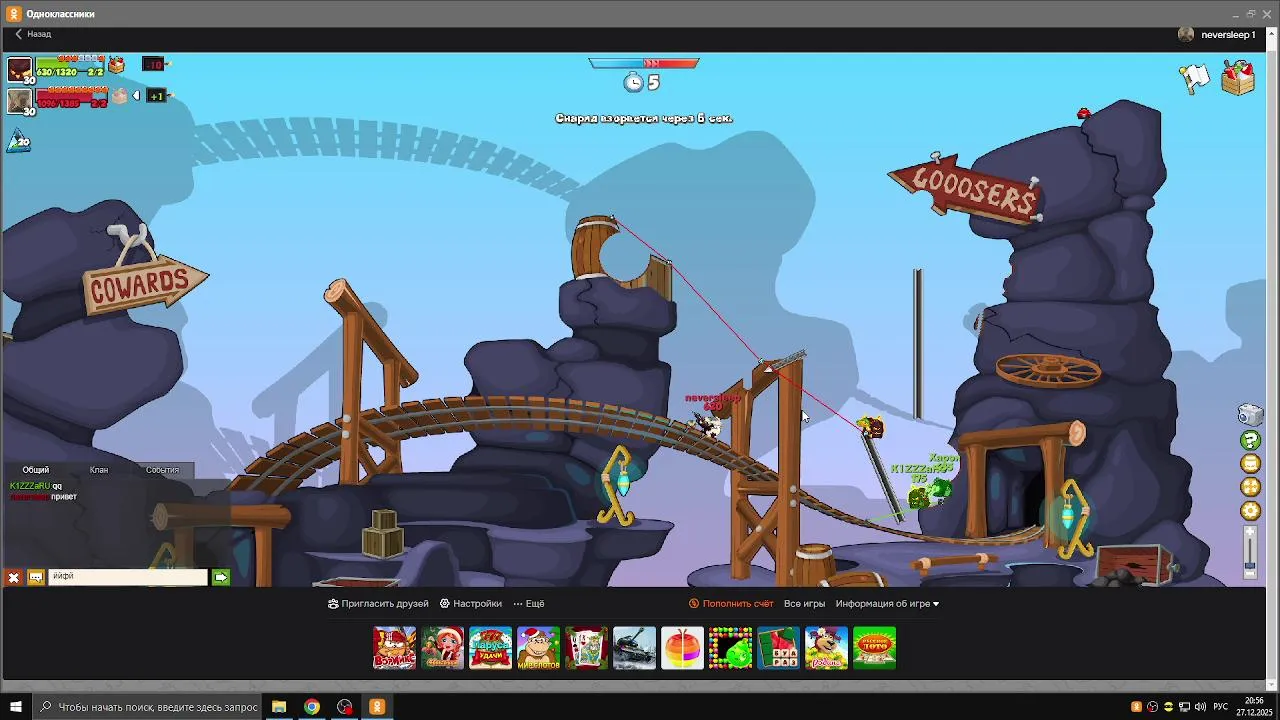
Task: Open the weapons crate in top right
Action: [1238, 78]
